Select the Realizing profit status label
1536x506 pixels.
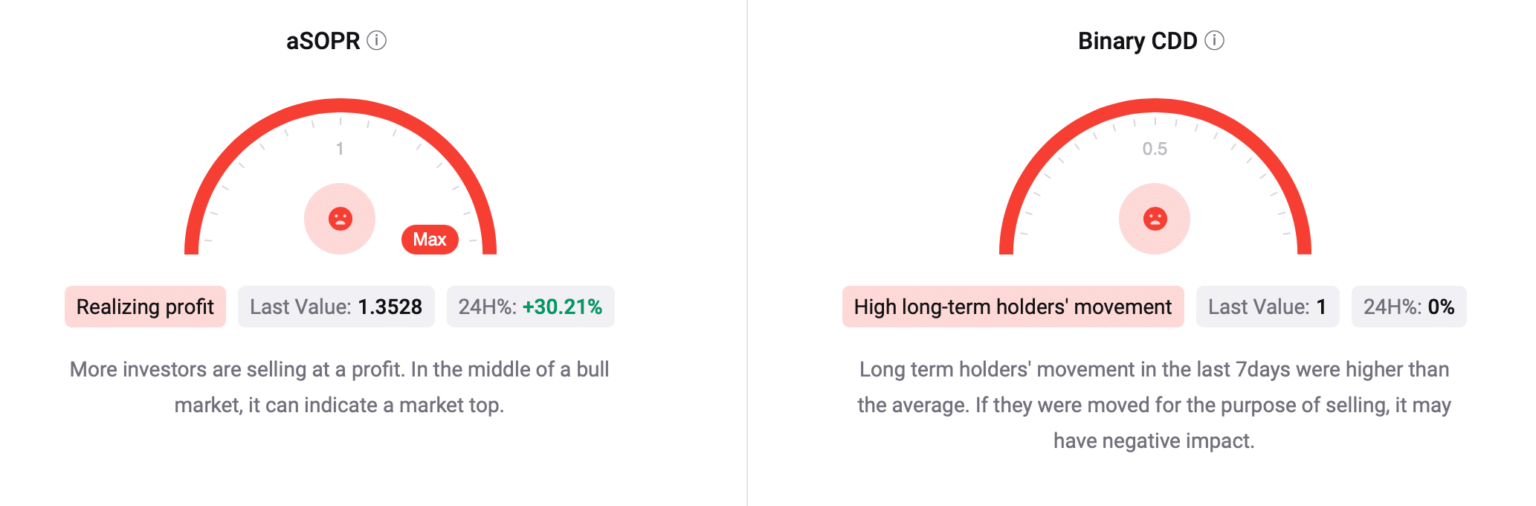pyautogui.click(x=145, y=307)
